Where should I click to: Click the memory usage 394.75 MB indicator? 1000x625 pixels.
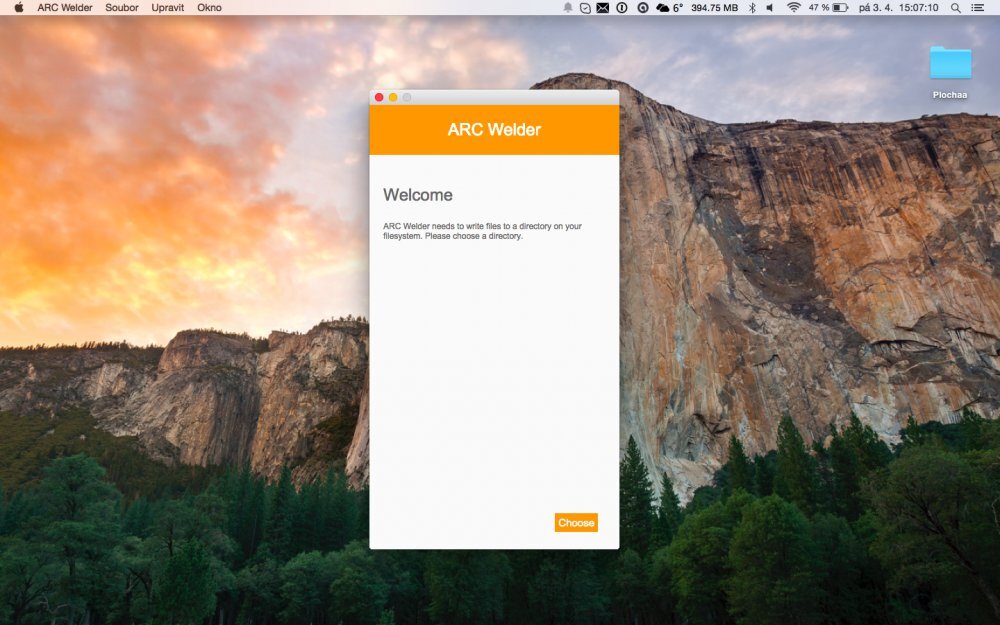pos(714,7)
